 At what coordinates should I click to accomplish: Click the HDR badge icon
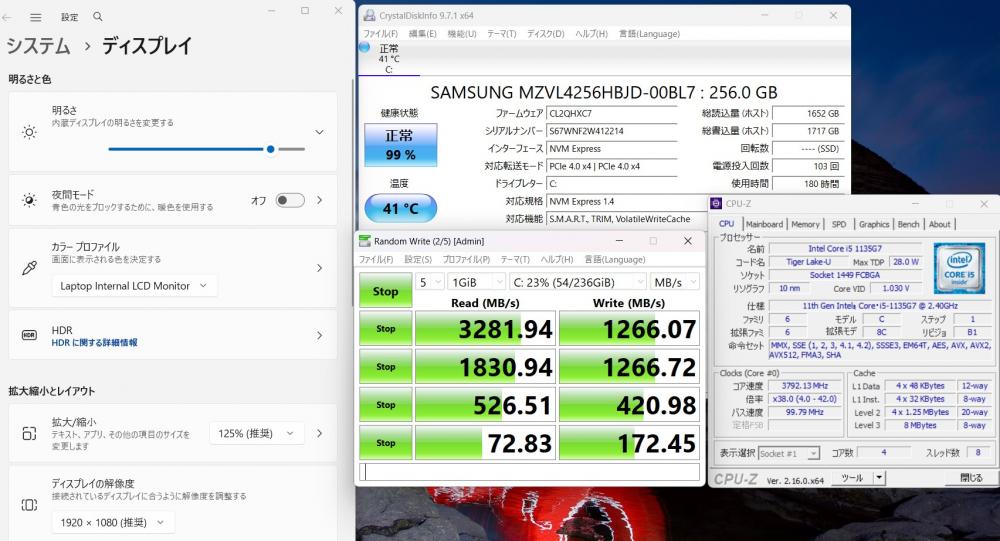click(29, 335)
